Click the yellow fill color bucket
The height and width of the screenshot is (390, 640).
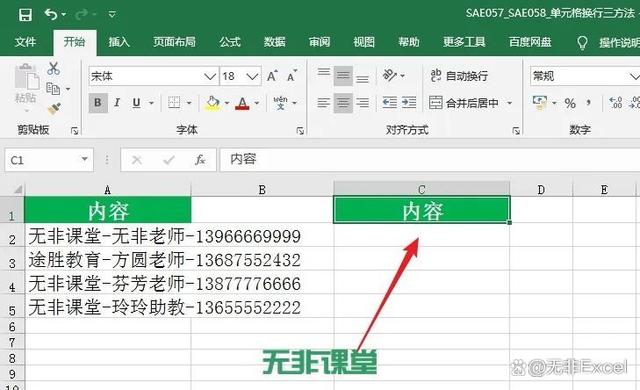212,103
